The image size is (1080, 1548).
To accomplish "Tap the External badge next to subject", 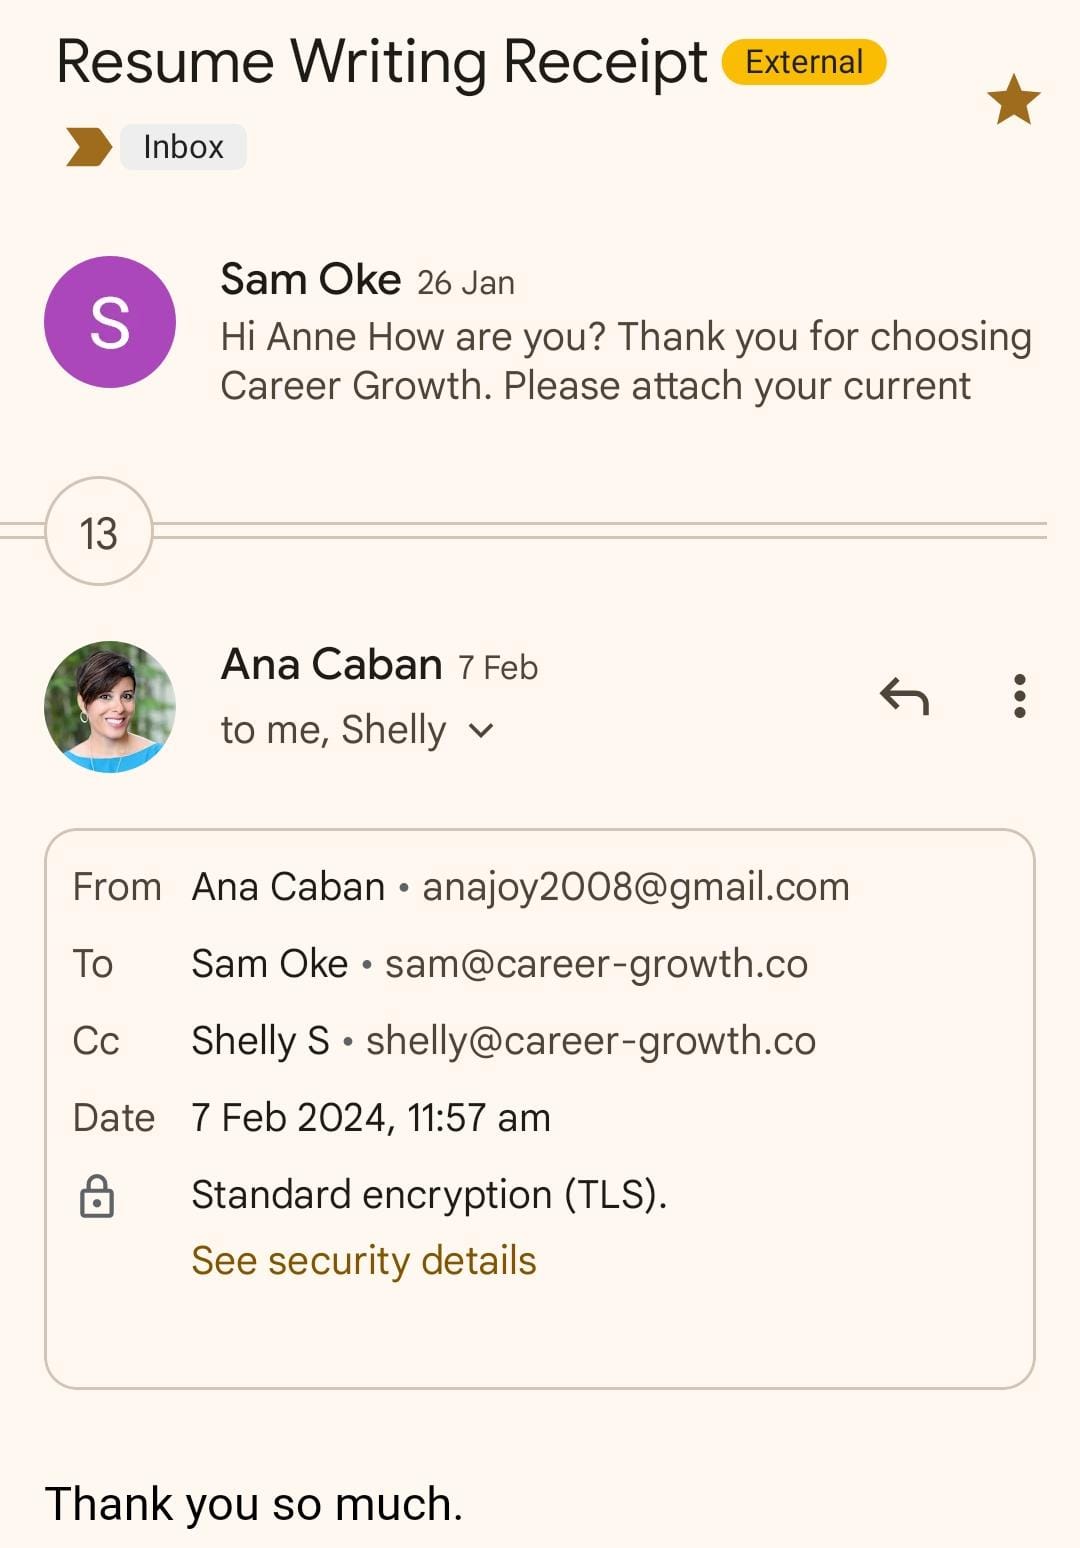I will click(x=803, y=62).
